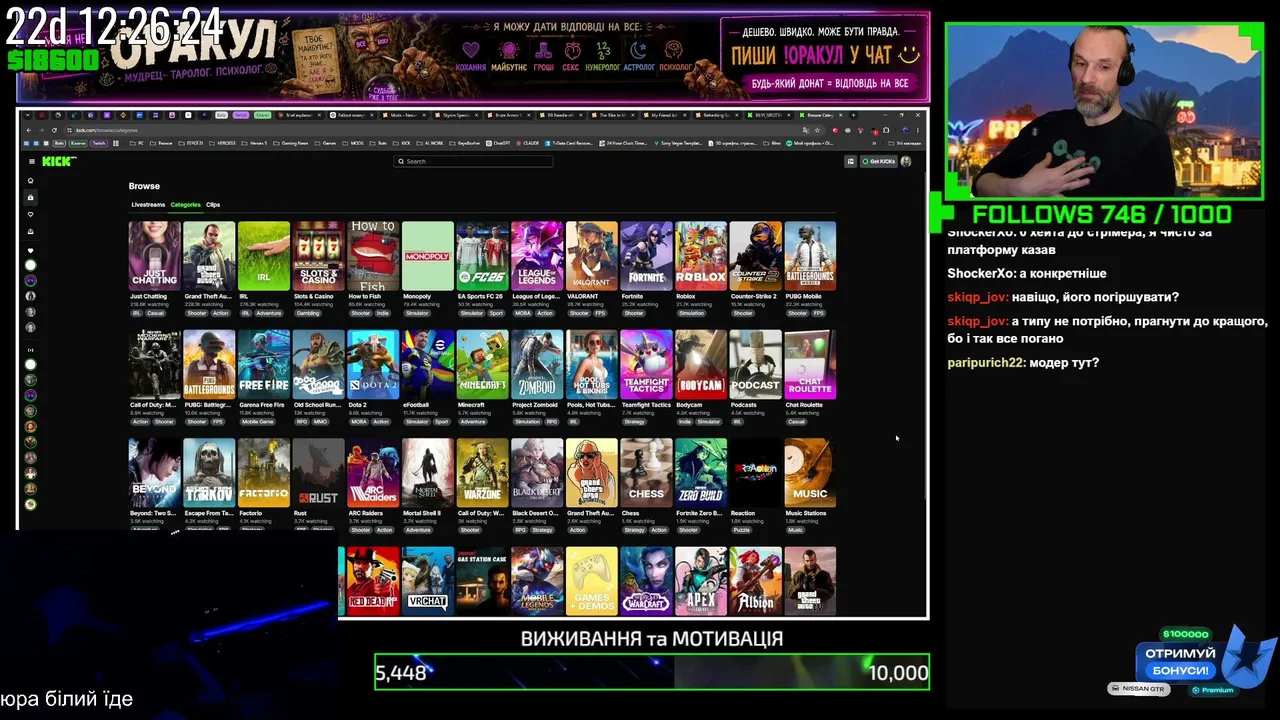Open the Counter-Strike 2 category cover
This screenshot has width=1280, height=720.
pyautogui.click(x=755, y=256)
